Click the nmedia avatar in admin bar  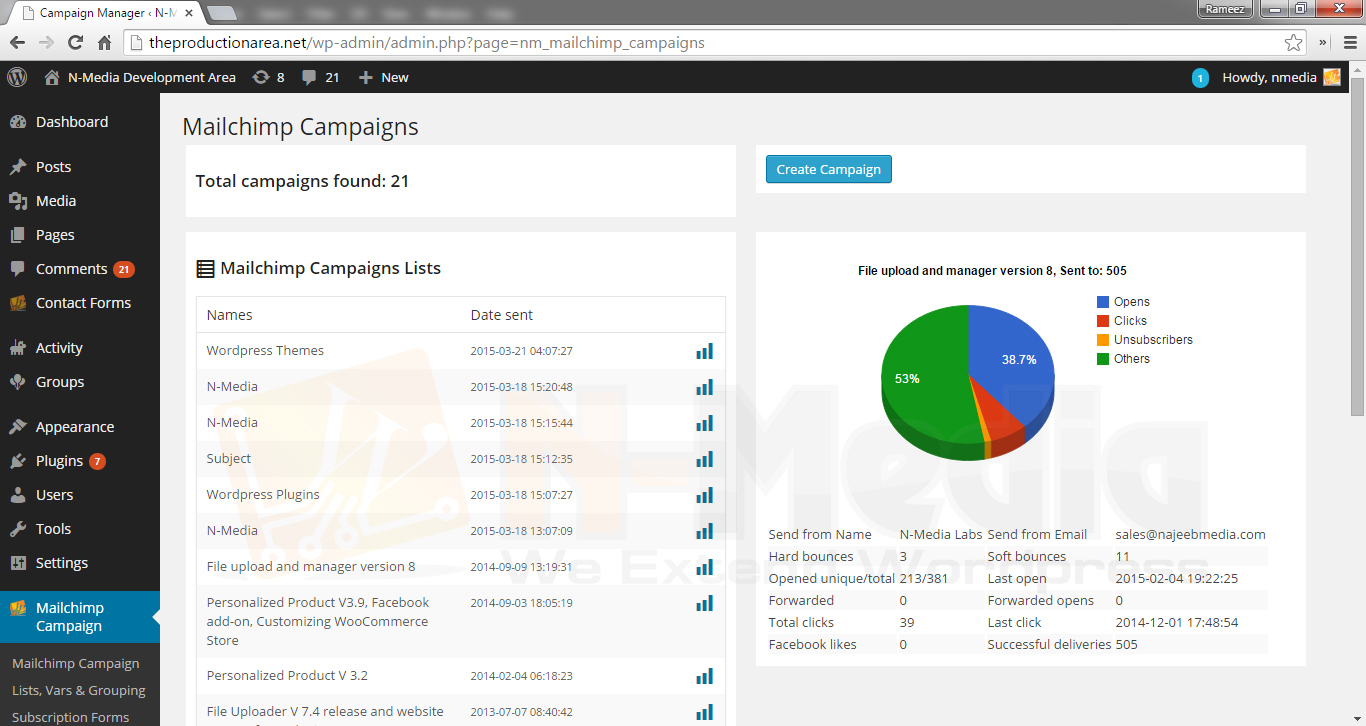pos(1332,77)
